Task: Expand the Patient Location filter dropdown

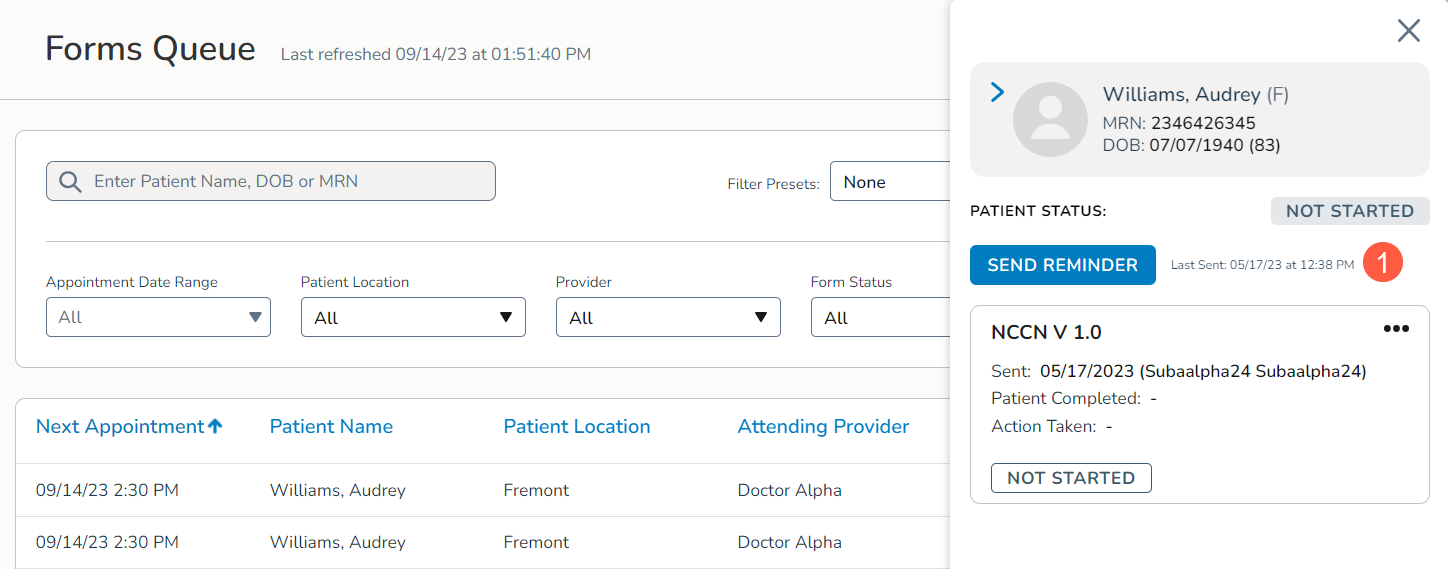Action: coord(412,318)
